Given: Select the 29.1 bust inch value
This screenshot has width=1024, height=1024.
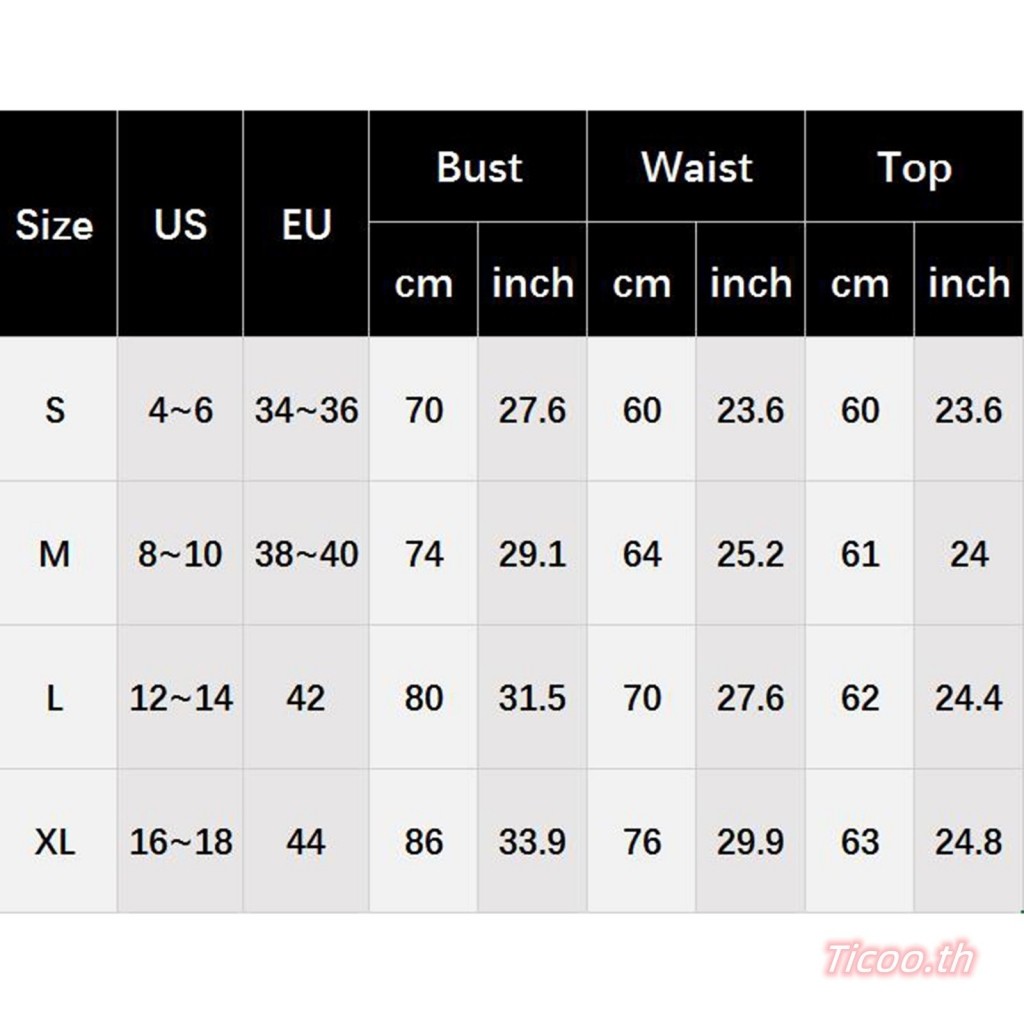Looking at the screenshot, I should pos(532,554).
